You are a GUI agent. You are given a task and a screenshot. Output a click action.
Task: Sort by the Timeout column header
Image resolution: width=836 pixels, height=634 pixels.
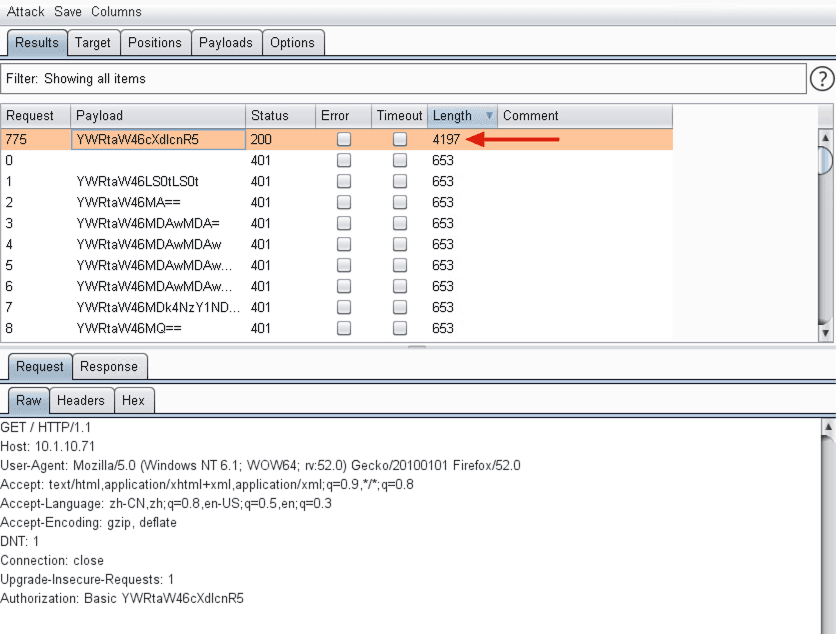pos(399,116)
